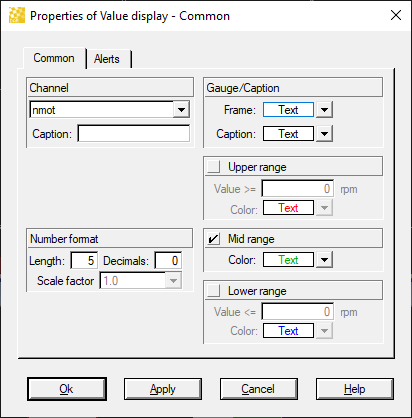Click the Apply button

(163, 389)
